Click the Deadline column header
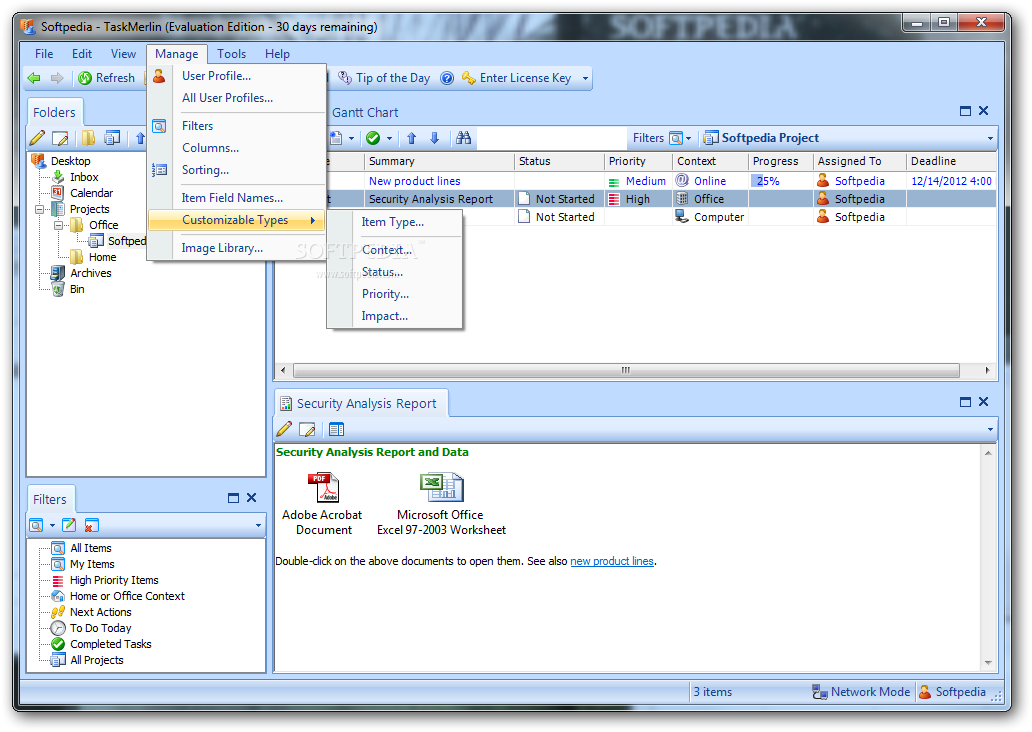 point(950,161)
